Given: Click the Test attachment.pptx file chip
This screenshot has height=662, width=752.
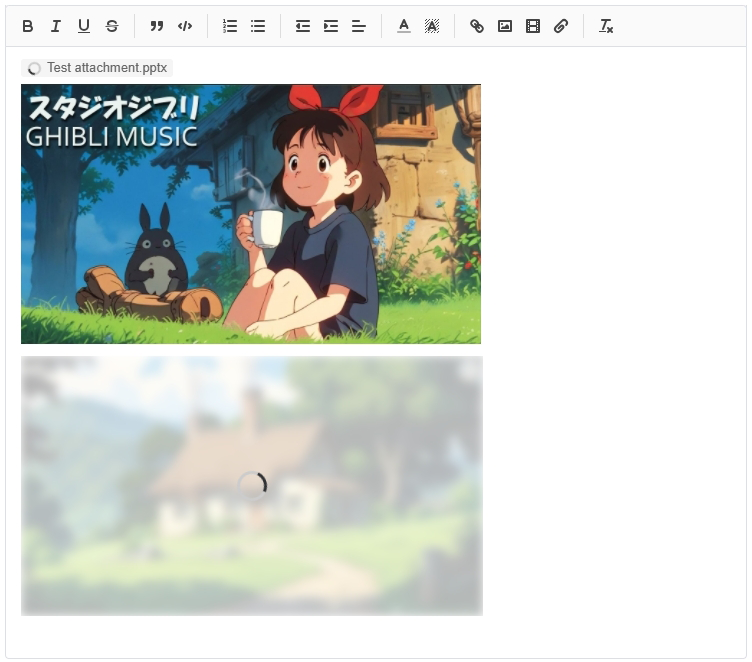Looking at the screenshot, I should [x=97, y=68].
